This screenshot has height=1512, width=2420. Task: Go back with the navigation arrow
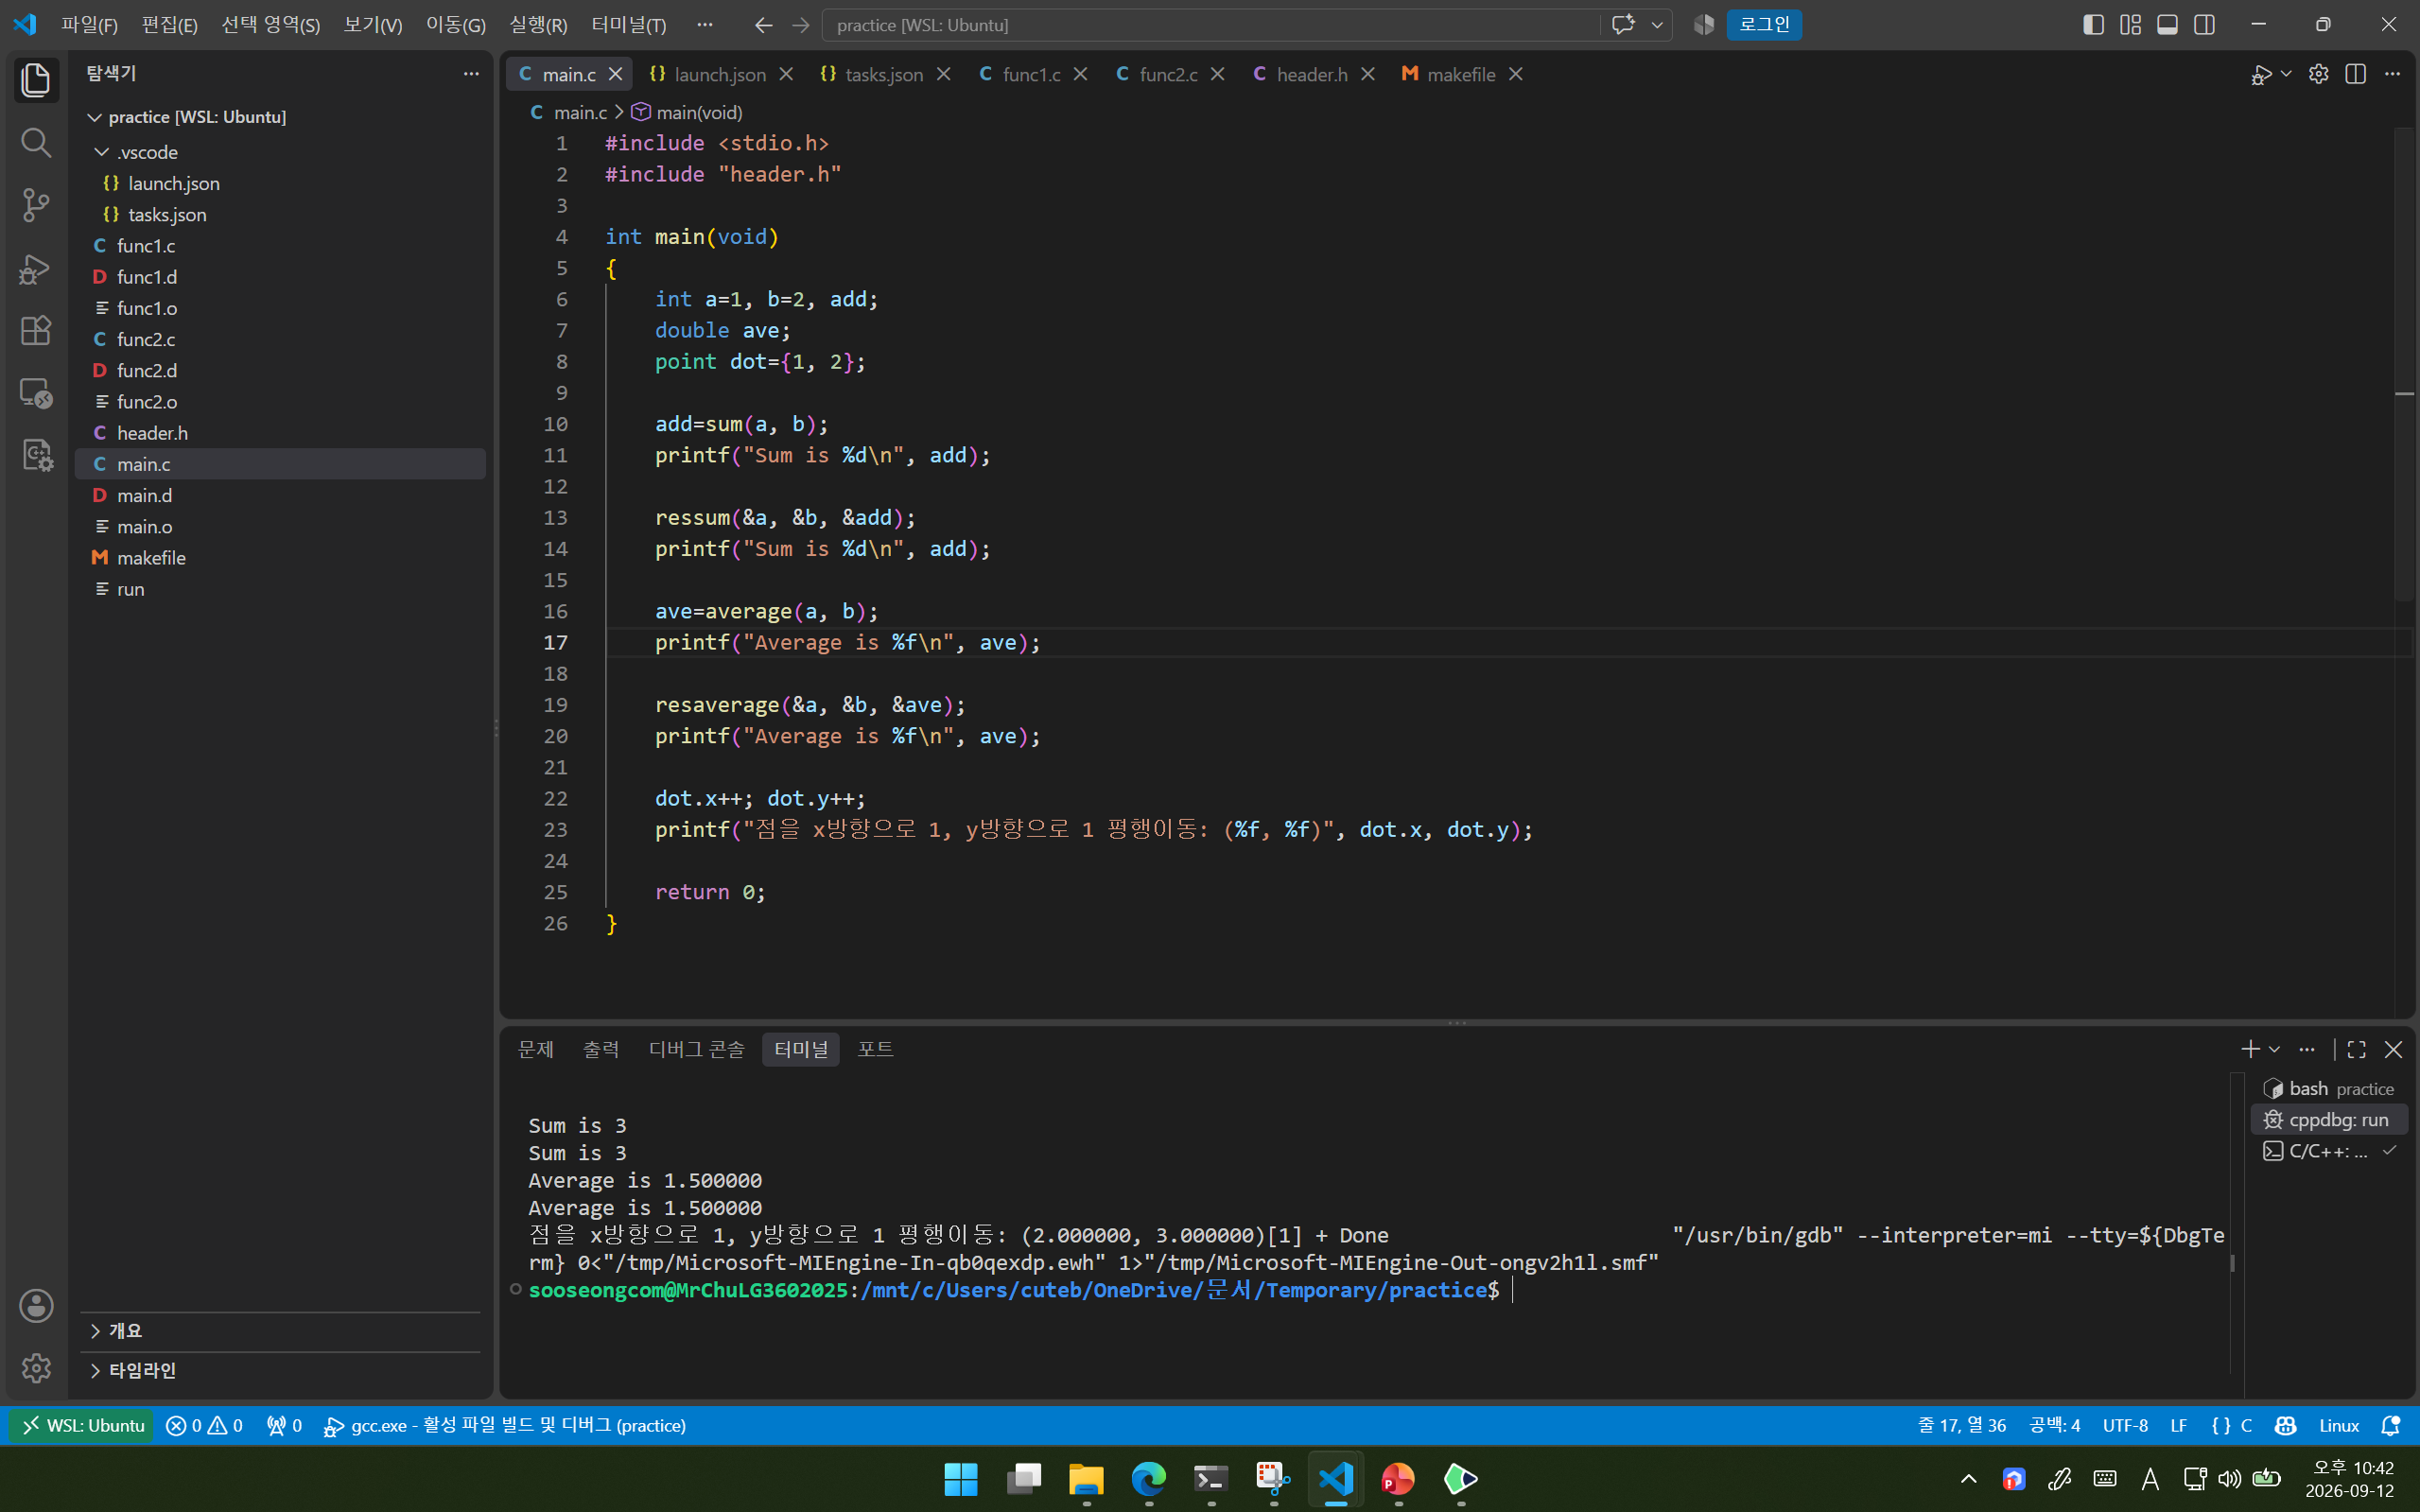[x=763, y=25]
